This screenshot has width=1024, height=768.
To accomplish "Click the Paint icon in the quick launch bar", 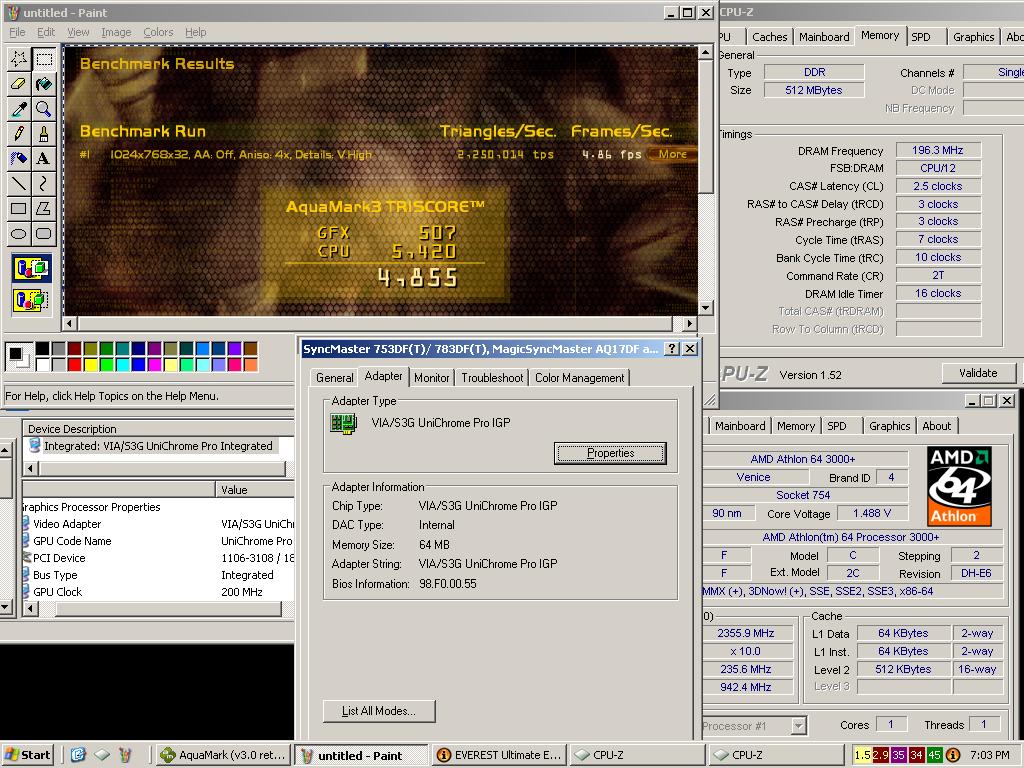I will [x=125, y=755].
